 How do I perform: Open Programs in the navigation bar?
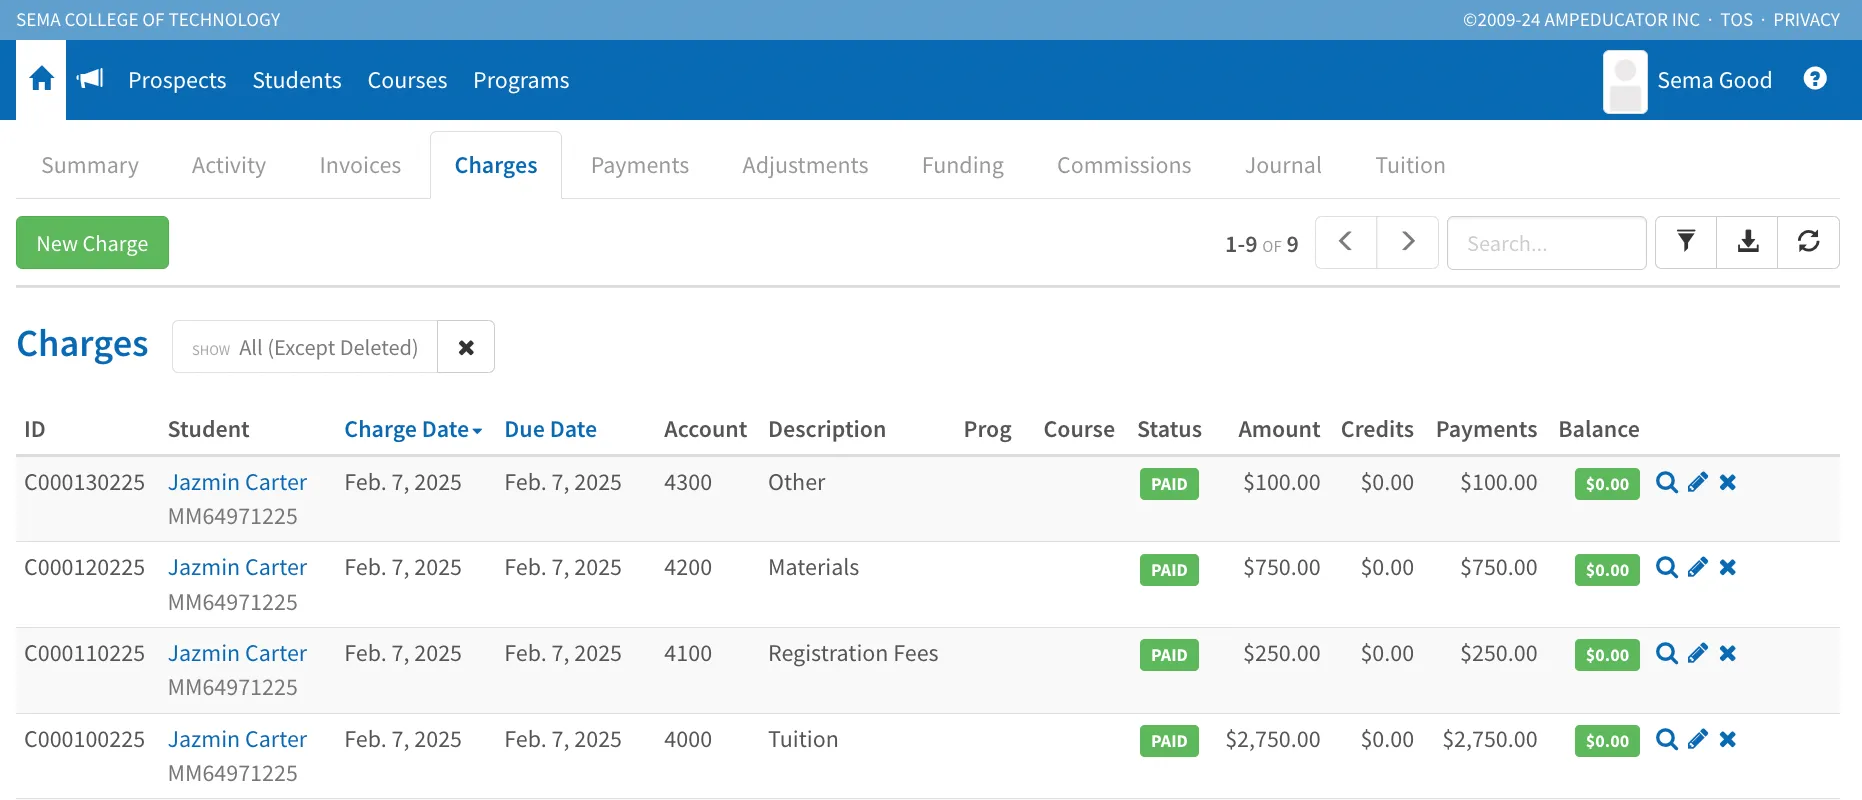coord(521,80)
